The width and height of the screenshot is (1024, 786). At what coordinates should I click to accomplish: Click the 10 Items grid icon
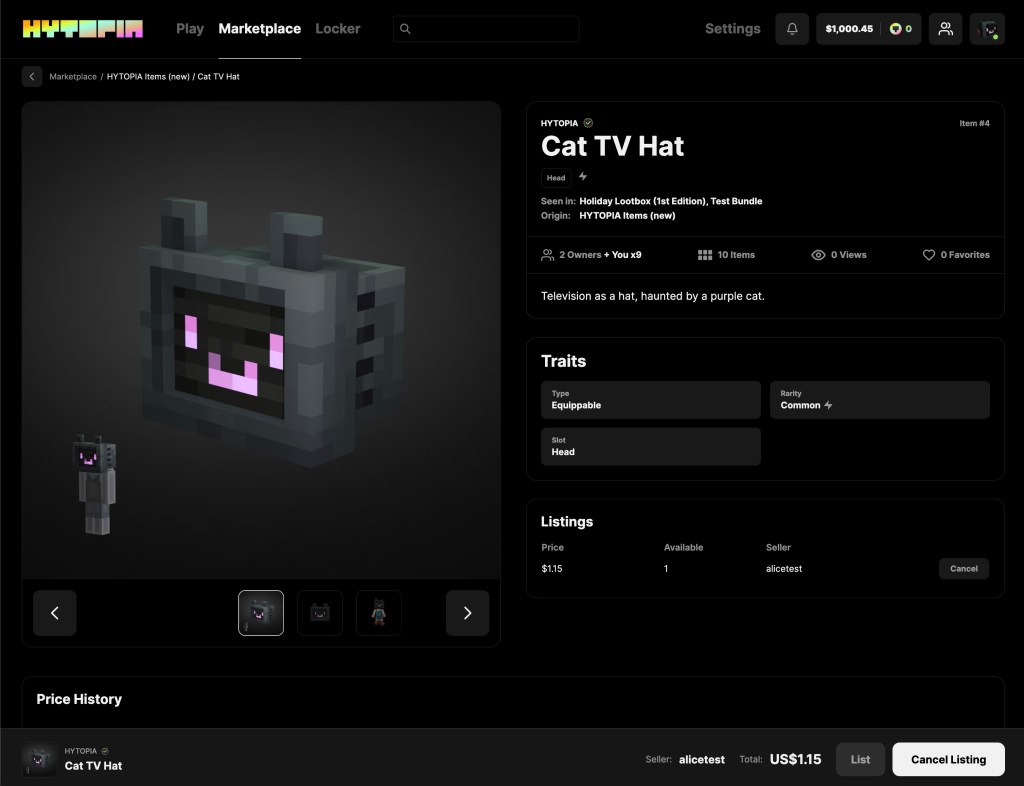[x=705, y=255]
